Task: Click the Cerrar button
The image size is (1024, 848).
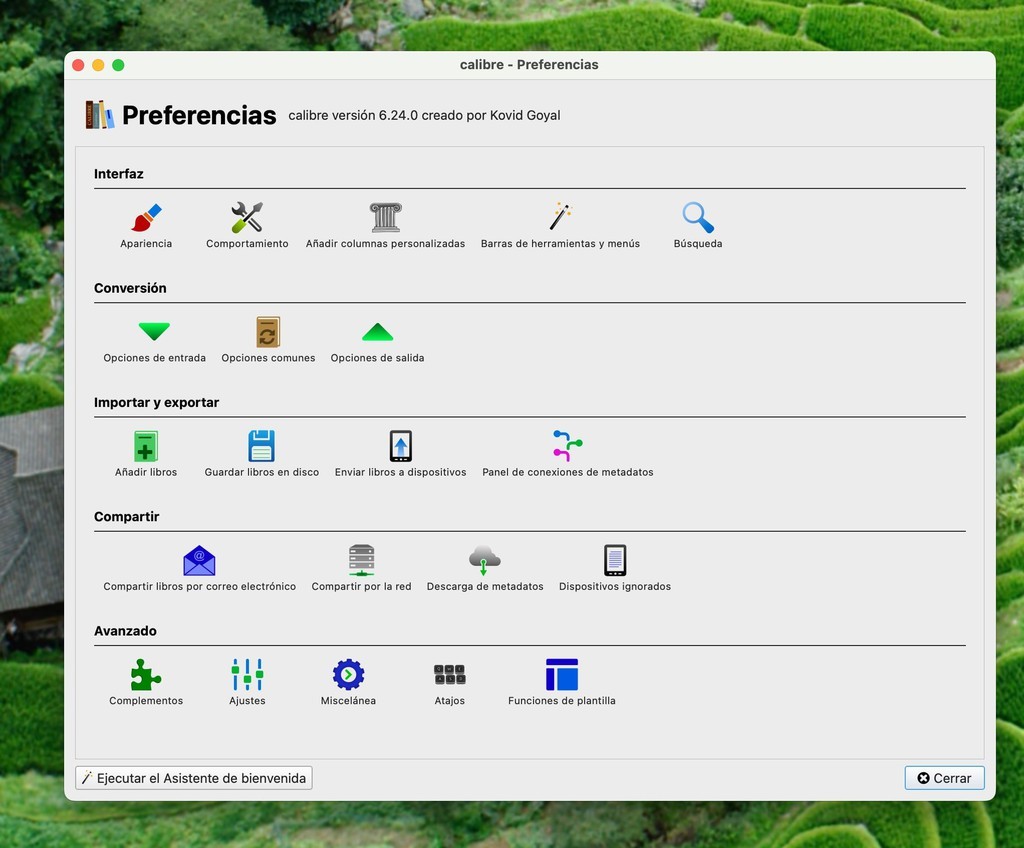Action: 944,778
